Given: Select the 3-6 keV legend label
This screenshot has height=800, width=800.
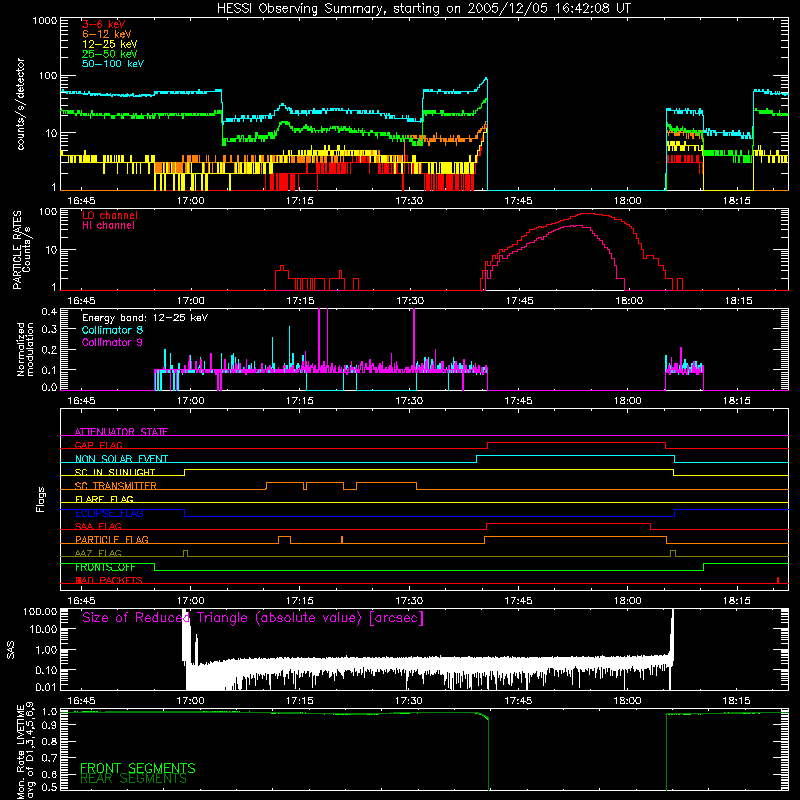Looking at the screenshot, I should point(104,24).
